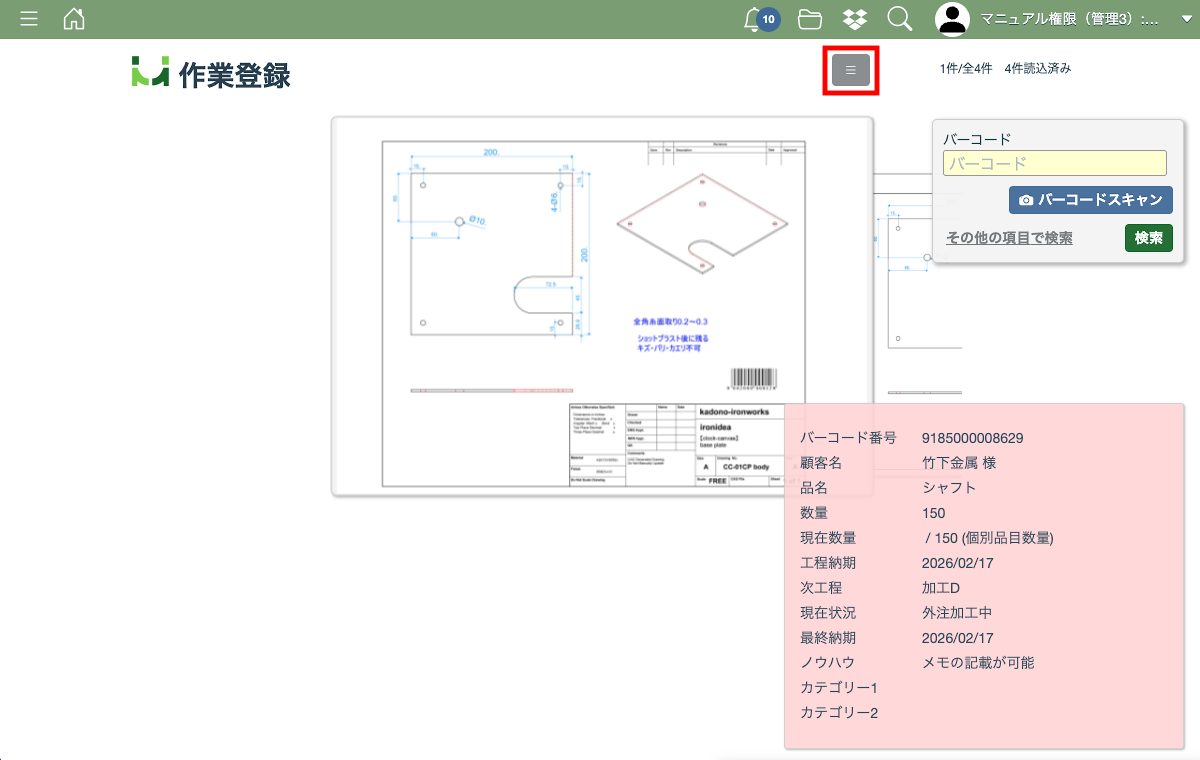Click the barcode number 9185000008629

[x=972, y=438]
